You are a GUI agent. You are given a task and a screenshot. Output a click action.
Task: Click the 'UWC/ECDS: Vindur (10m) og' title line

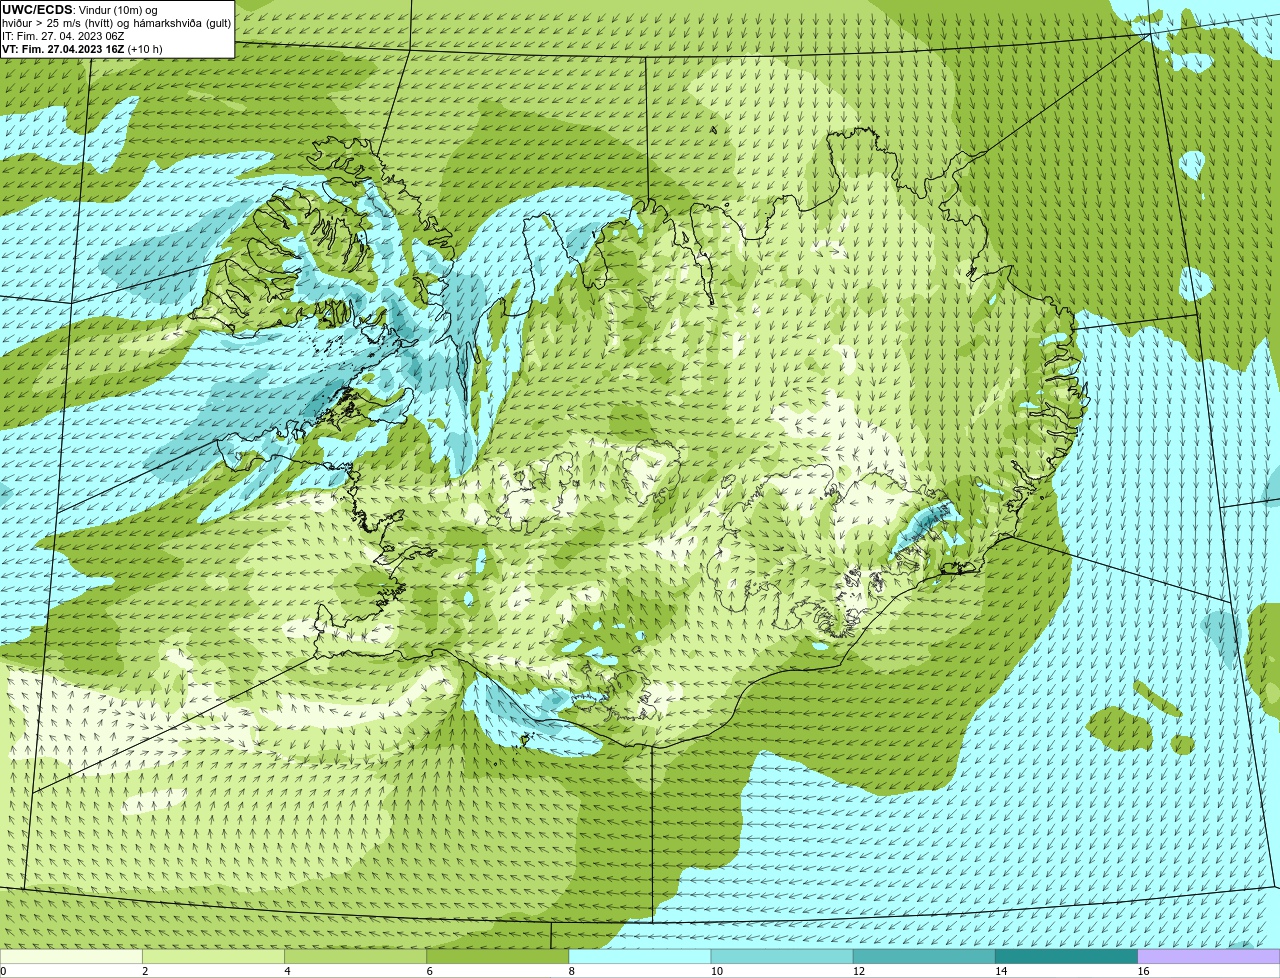pyautogui.click(x=80, y=10)
